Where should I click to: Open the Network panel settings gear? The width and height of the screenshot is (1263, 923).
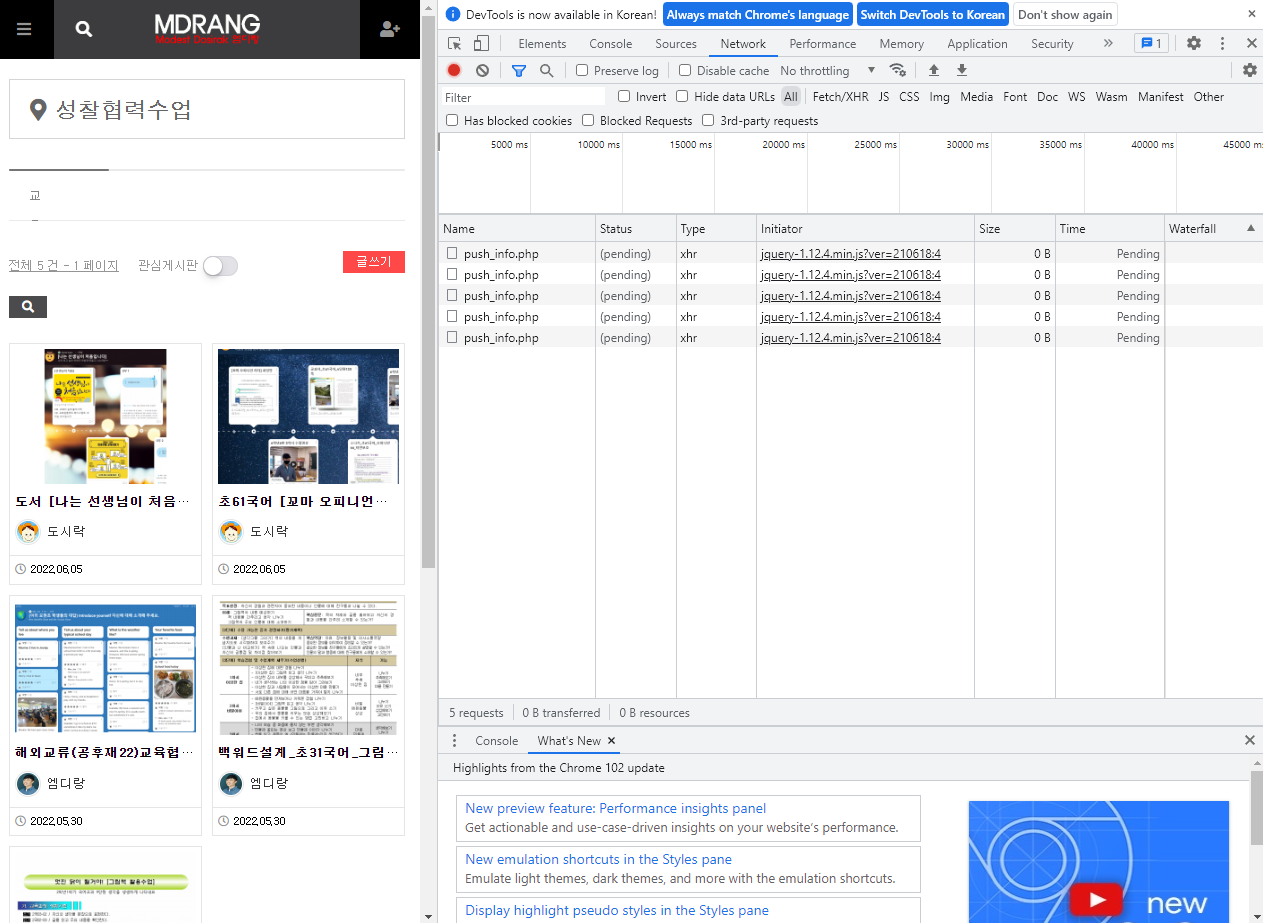pyautogui.click(x=1250, y=70)
